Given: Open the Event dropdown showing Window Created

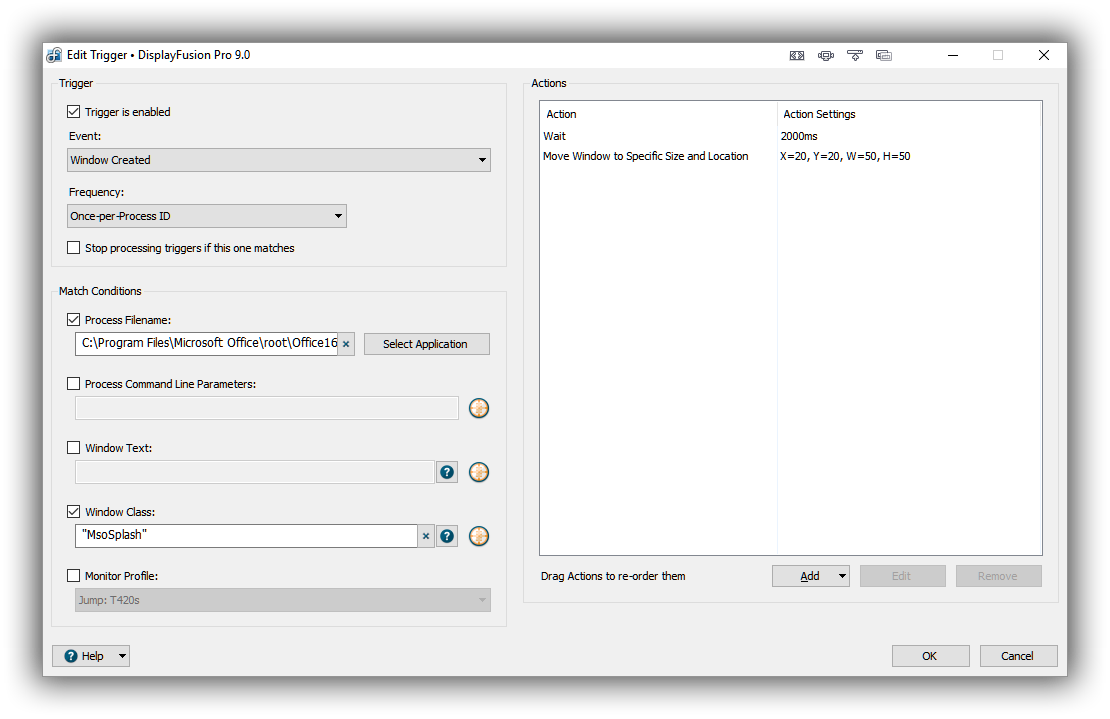Looking at the screenshot, I should [279, 160].
